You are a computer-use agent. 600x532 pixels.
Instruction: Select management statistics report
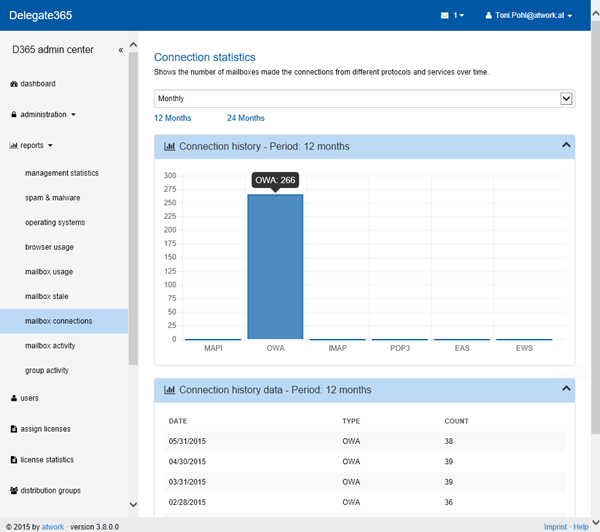[x=62, y=173]
